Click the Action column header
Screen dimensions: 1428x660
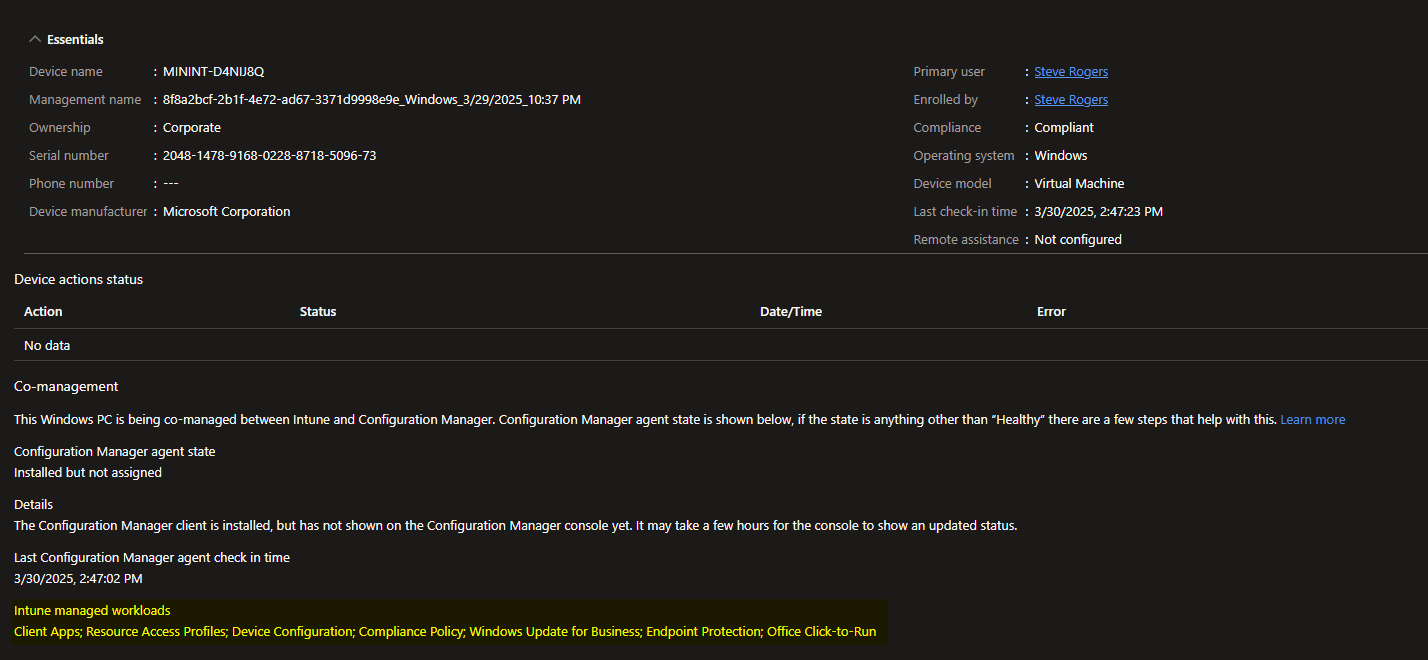(43, 312)
